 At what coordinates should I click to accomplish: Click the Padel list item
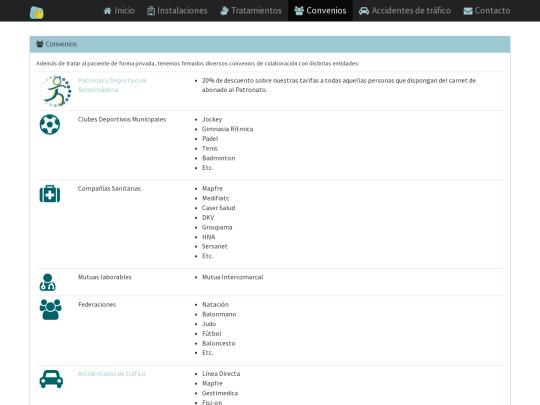[210, 139]
